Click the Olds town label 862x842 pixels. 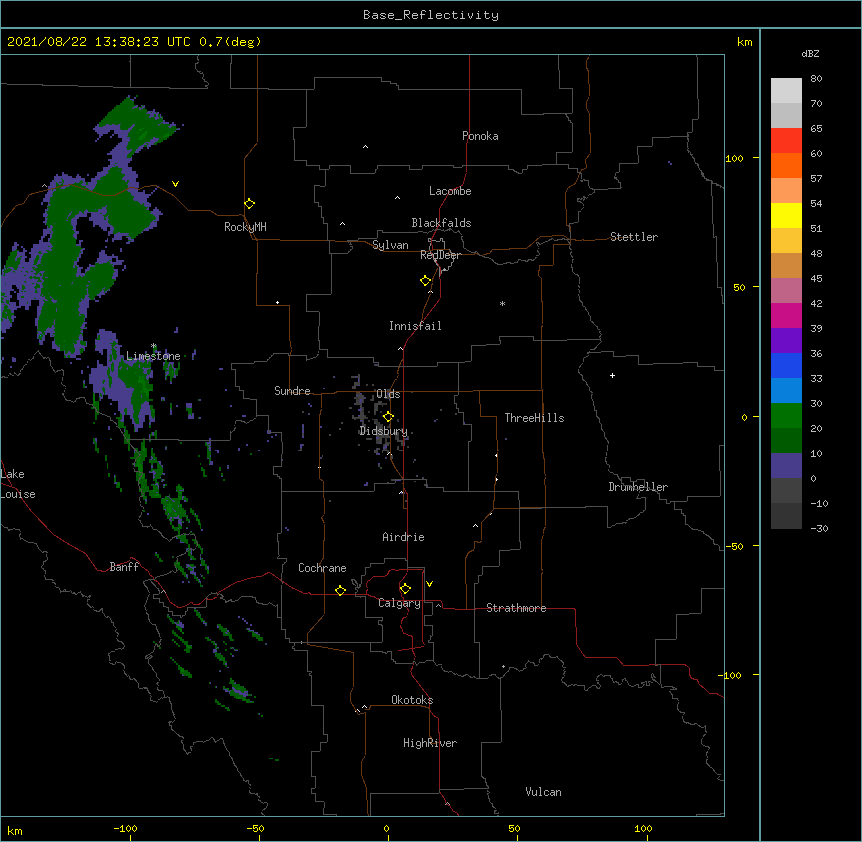[388, 394]
